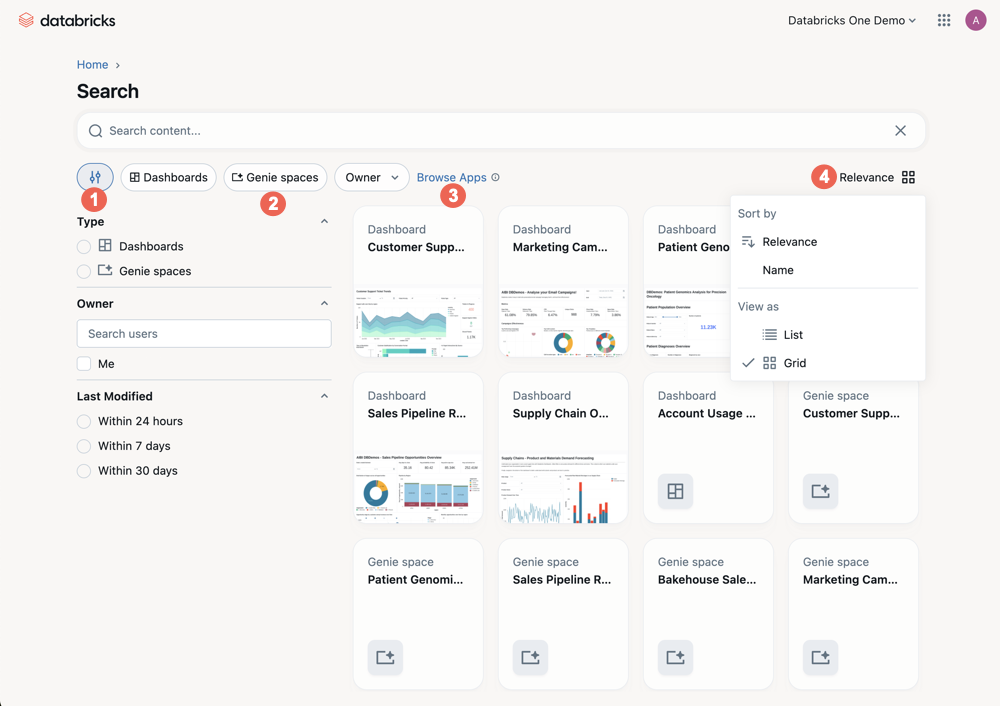The width and height of the screenshot is (1000, 706).
Task: Check the Dashboards type checkbox
Action: pos(83,246)
